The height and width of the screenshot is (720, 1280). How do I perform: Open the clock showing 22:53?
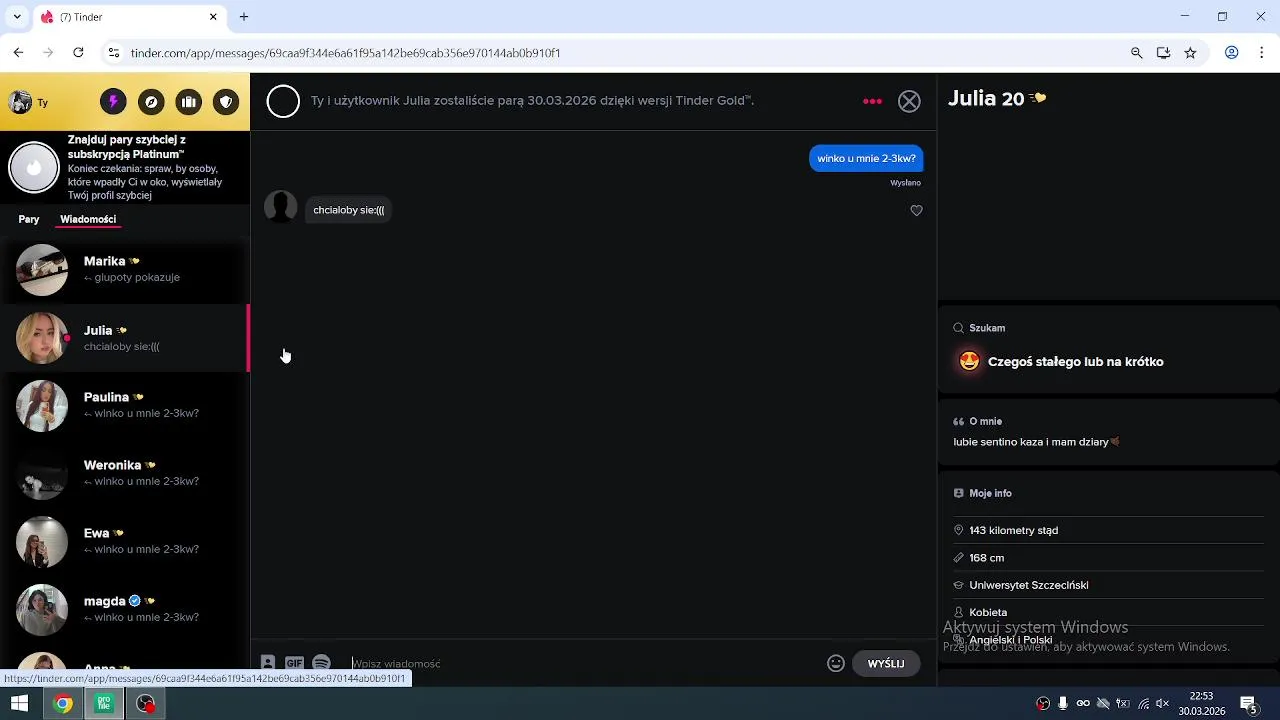[1201, 704]
